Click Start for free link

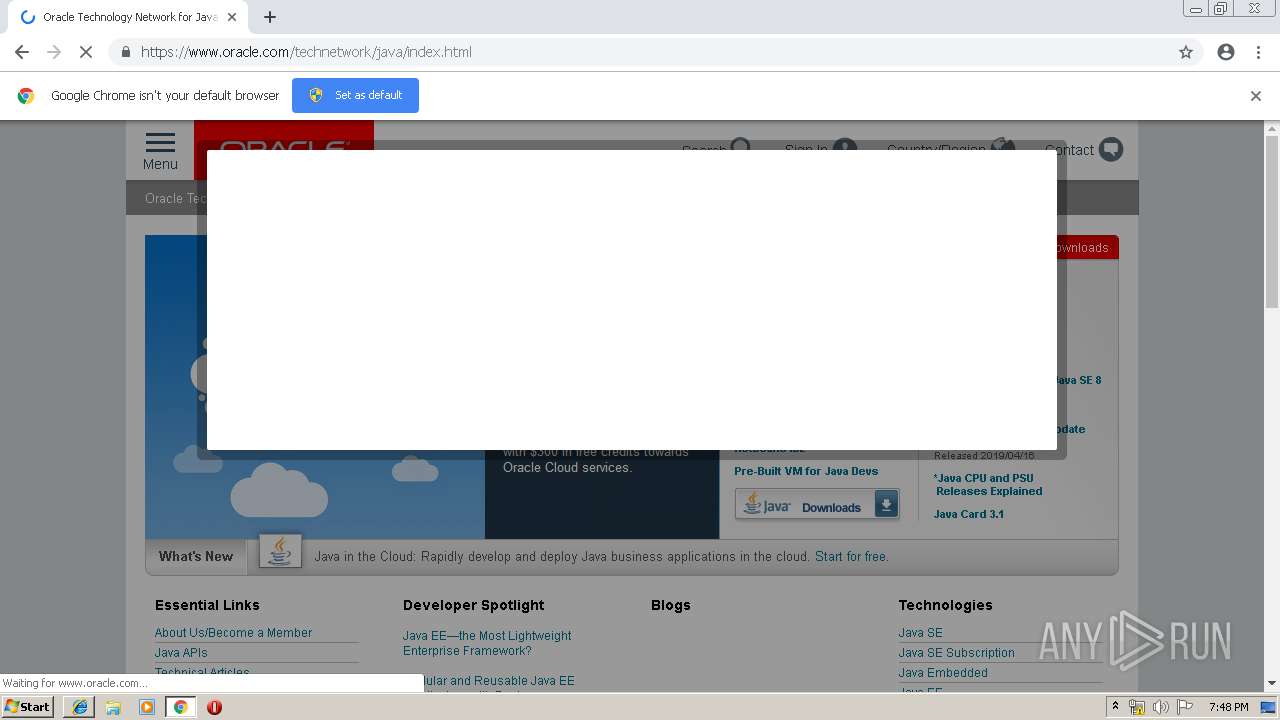point(851,557)
